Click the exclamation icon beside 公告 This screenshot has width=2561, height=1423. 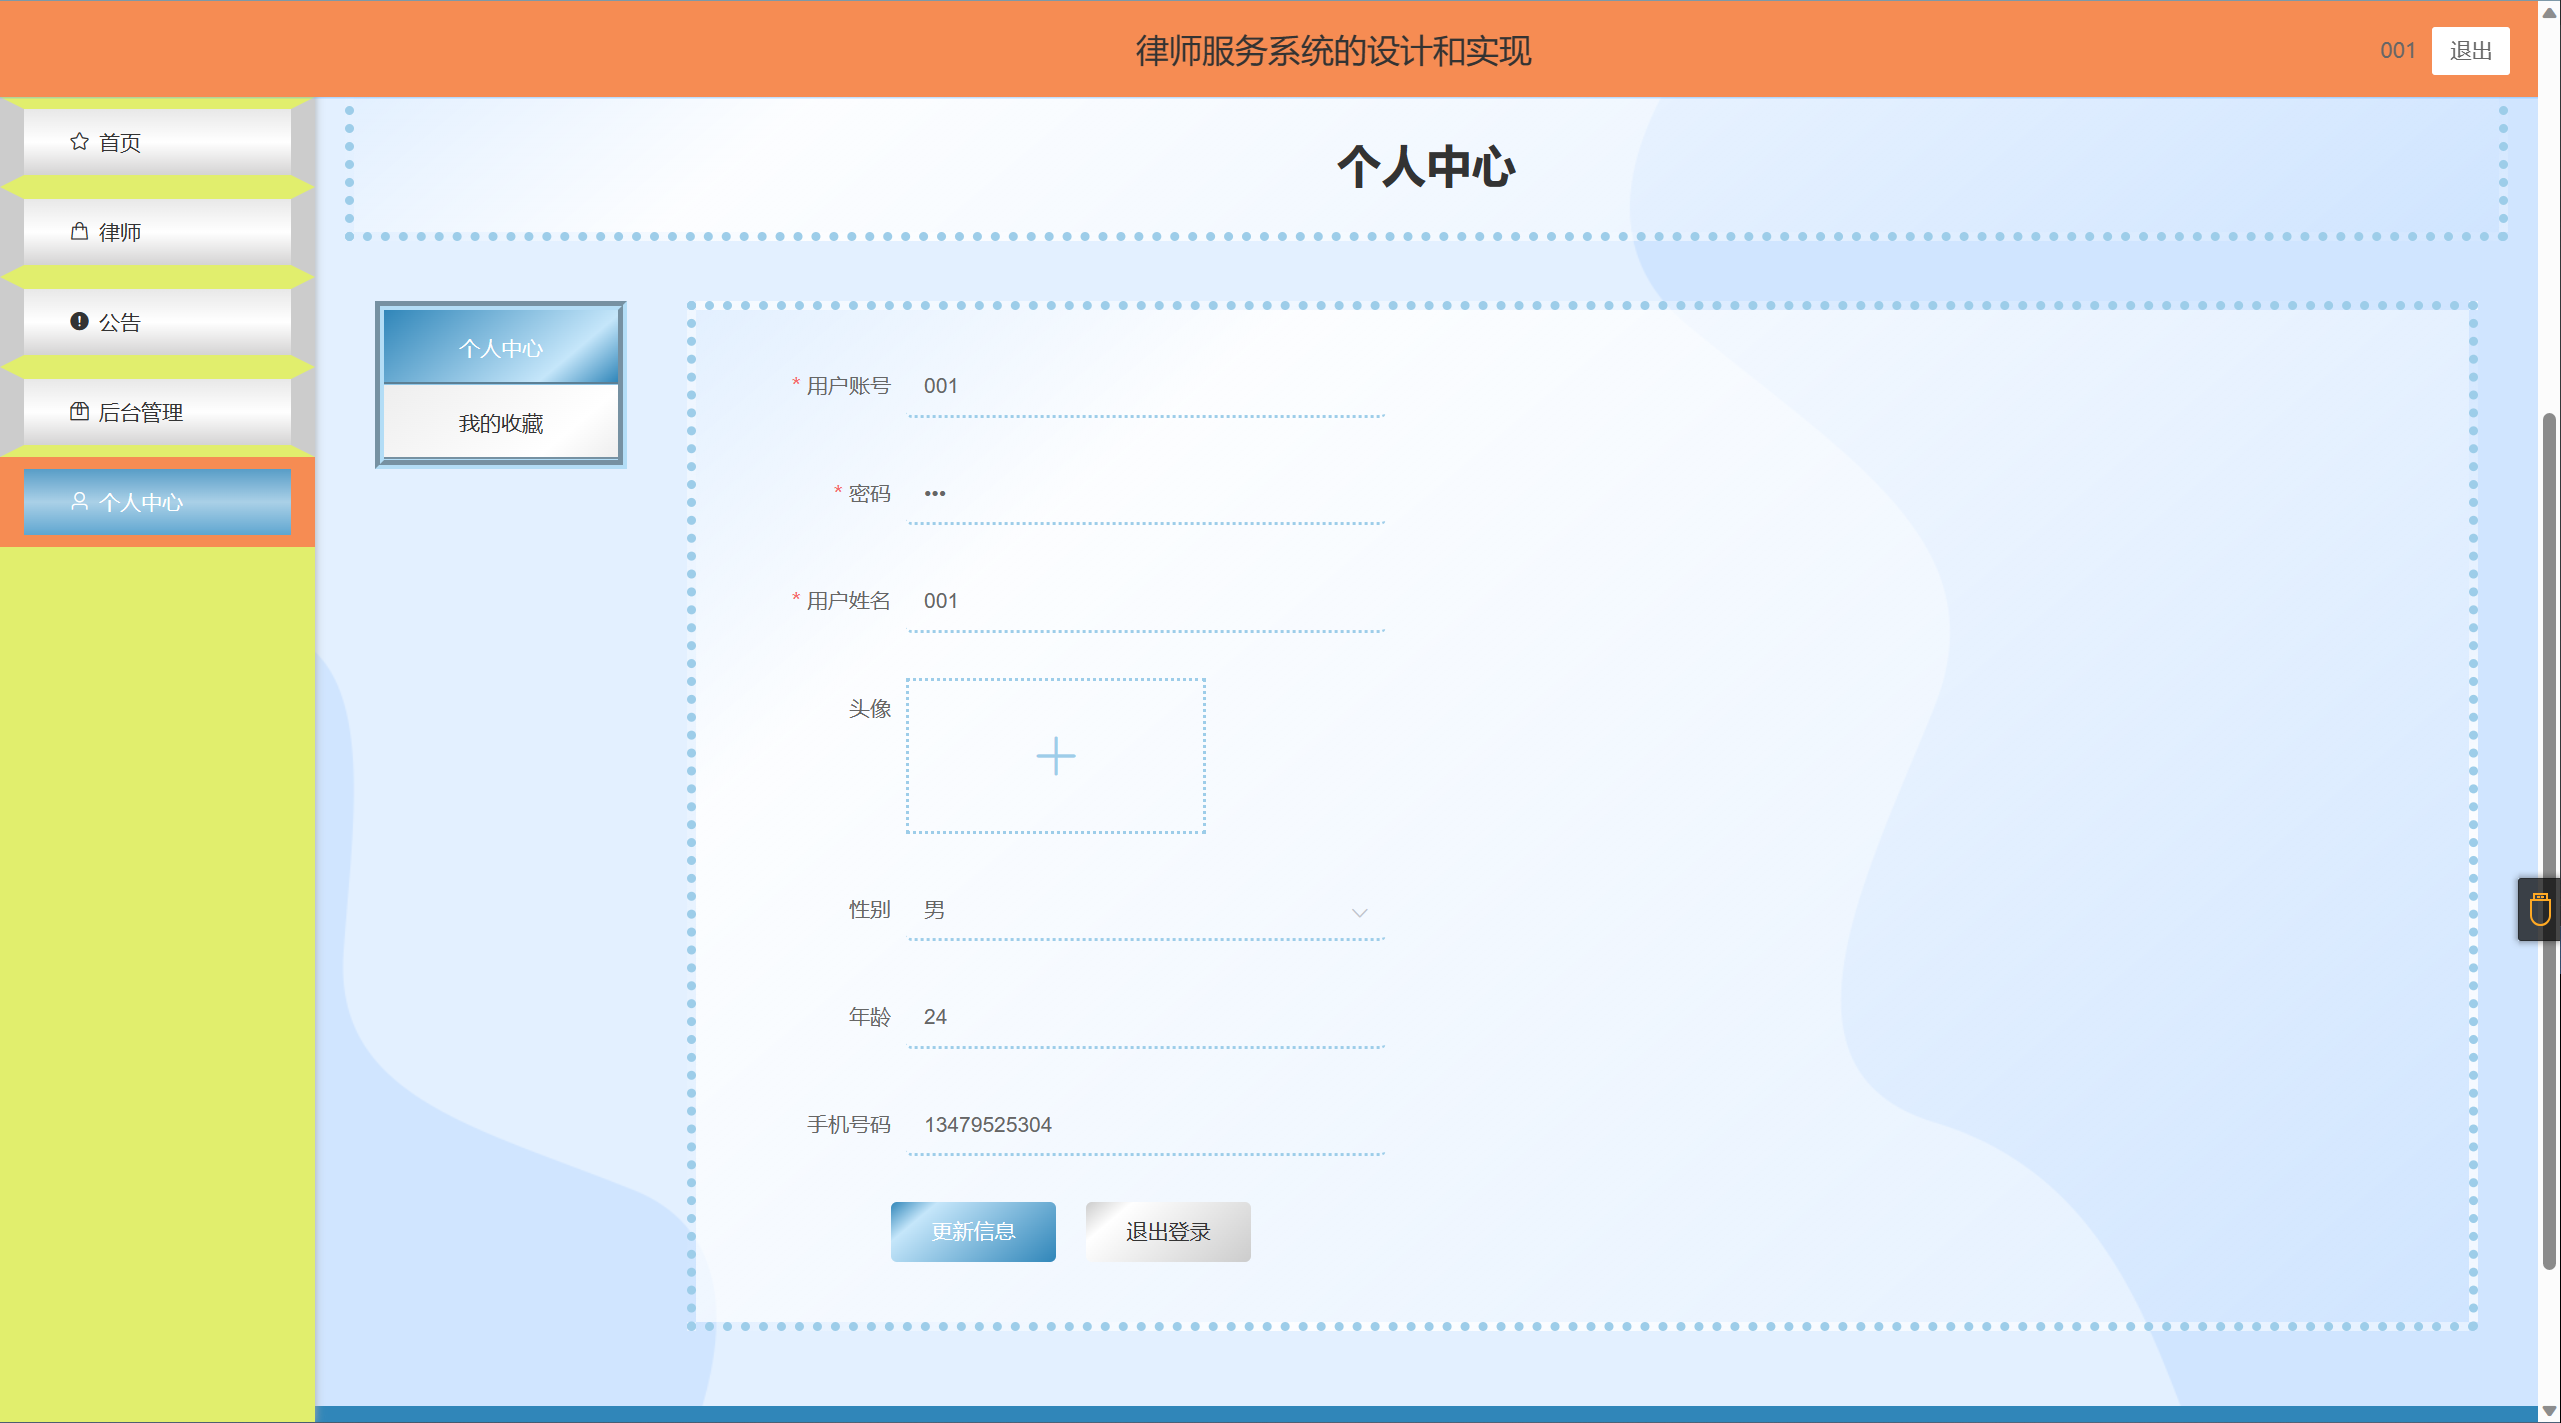pyautogui.click(x=79, y=321)
